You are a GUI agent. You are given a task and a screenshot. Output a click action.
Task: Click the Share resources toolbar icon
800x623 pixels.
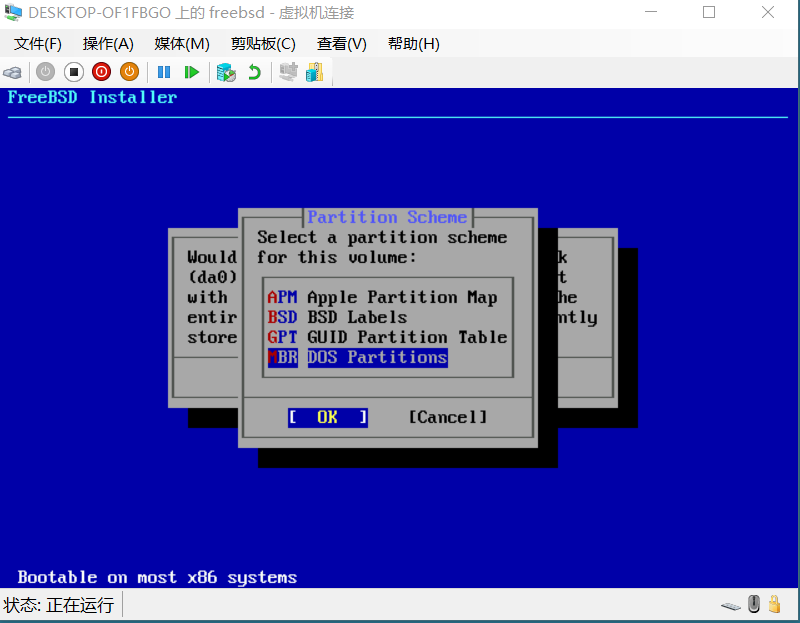pyautogui.click(x=315, y=72)
